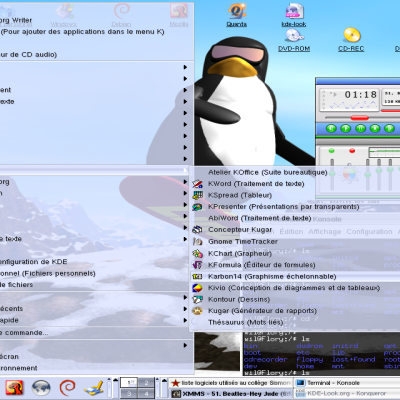
Task: Click the Kugar report generator icon
Action: 197,311
